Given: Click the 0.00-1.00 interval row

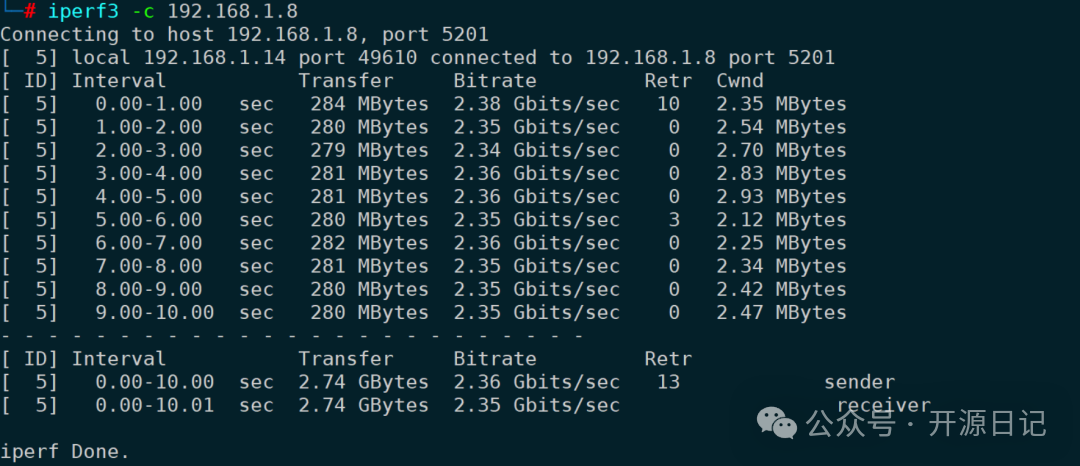Looking at the screenshot, I should [x=149, y=104].
